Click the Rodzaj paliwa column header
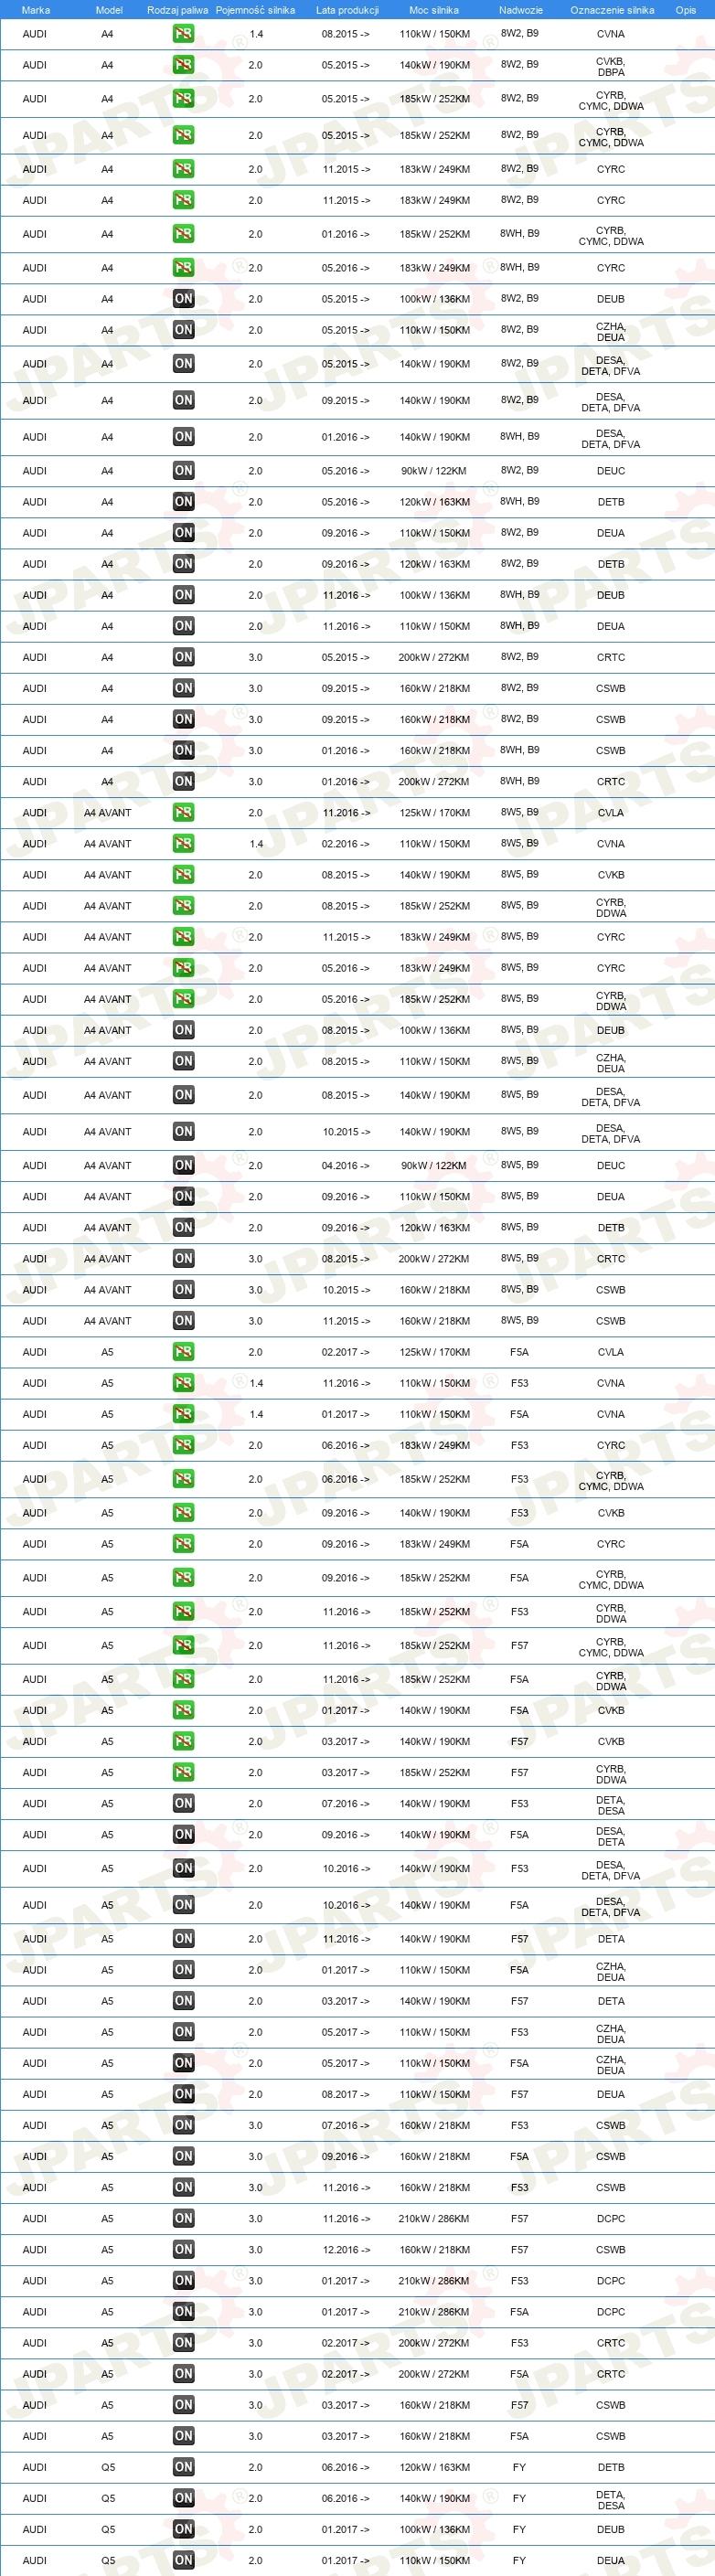 click(177, 10)
